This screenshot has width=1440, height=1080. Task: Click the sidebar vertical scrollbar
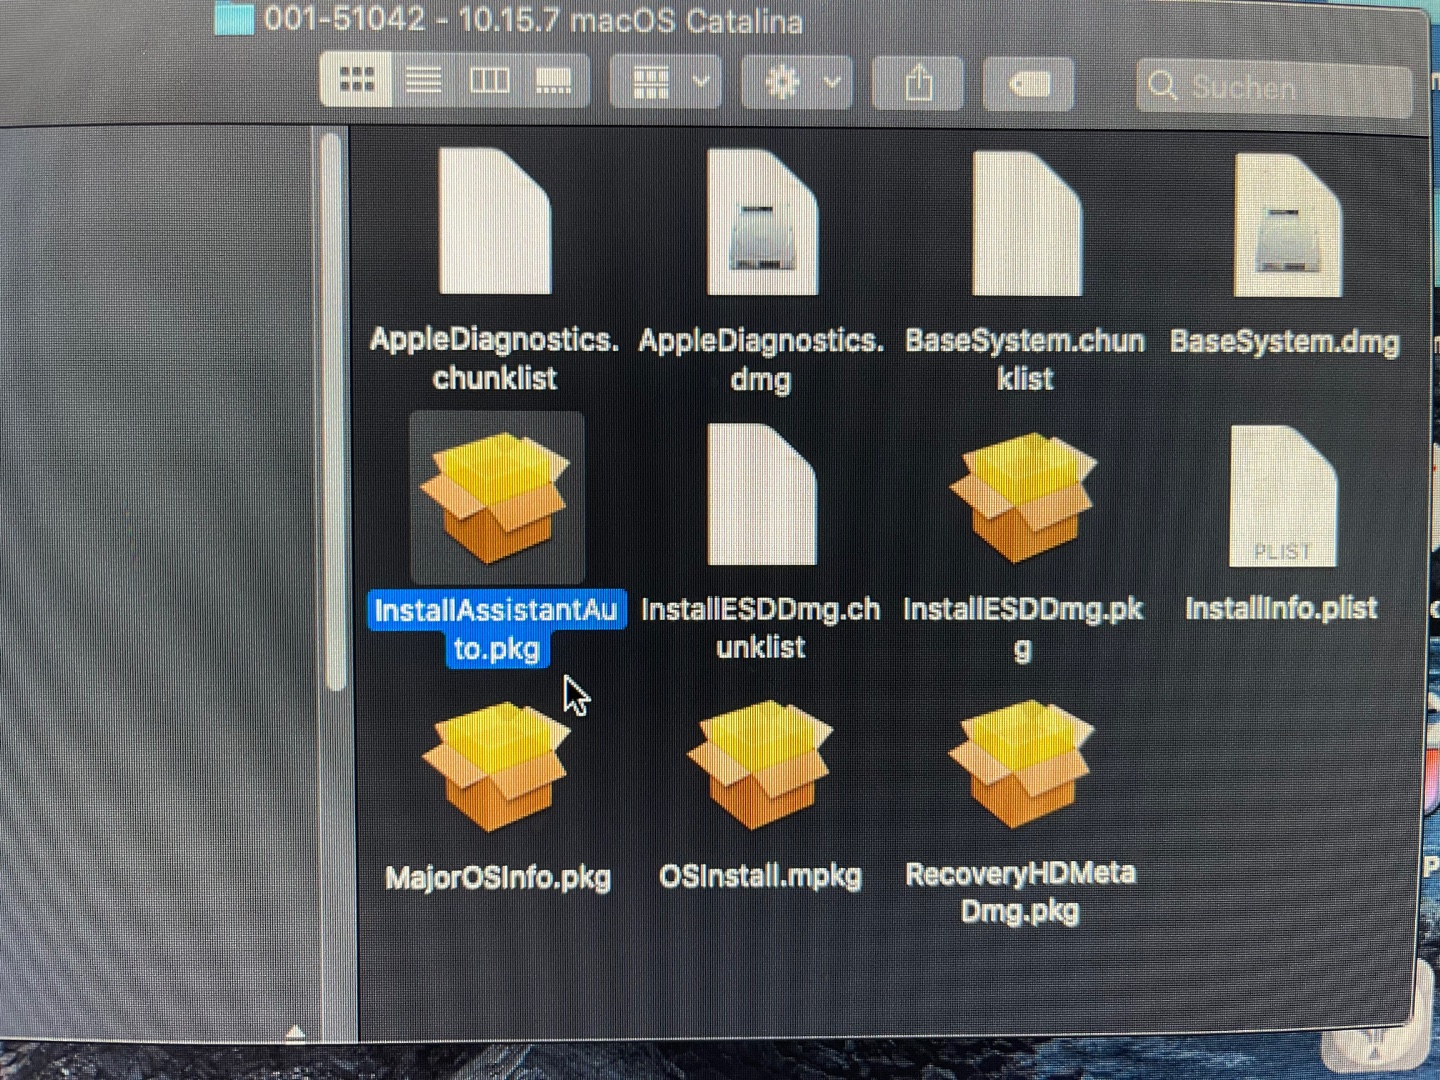[334, 412]
